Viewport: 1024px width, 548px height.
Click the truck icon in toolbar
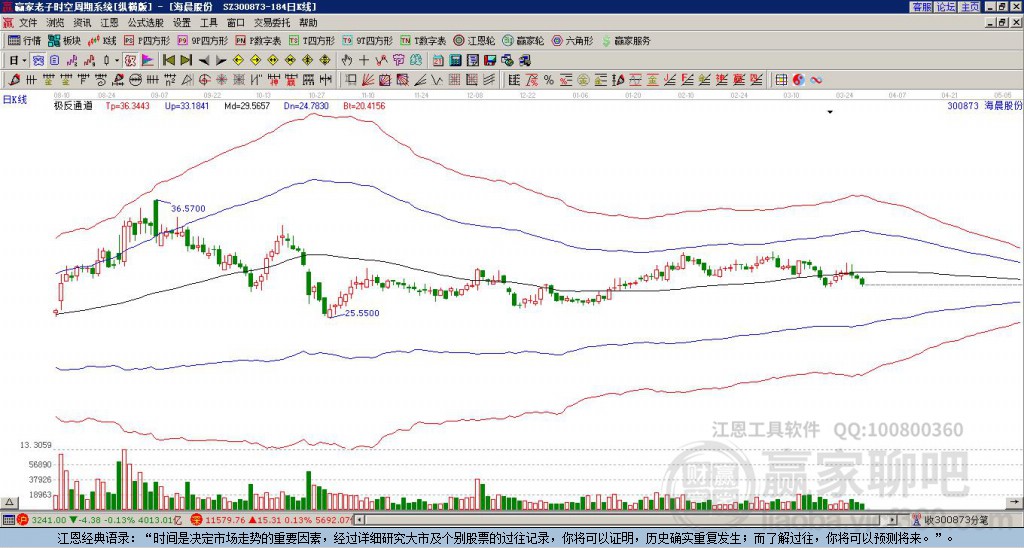[525, 61]
